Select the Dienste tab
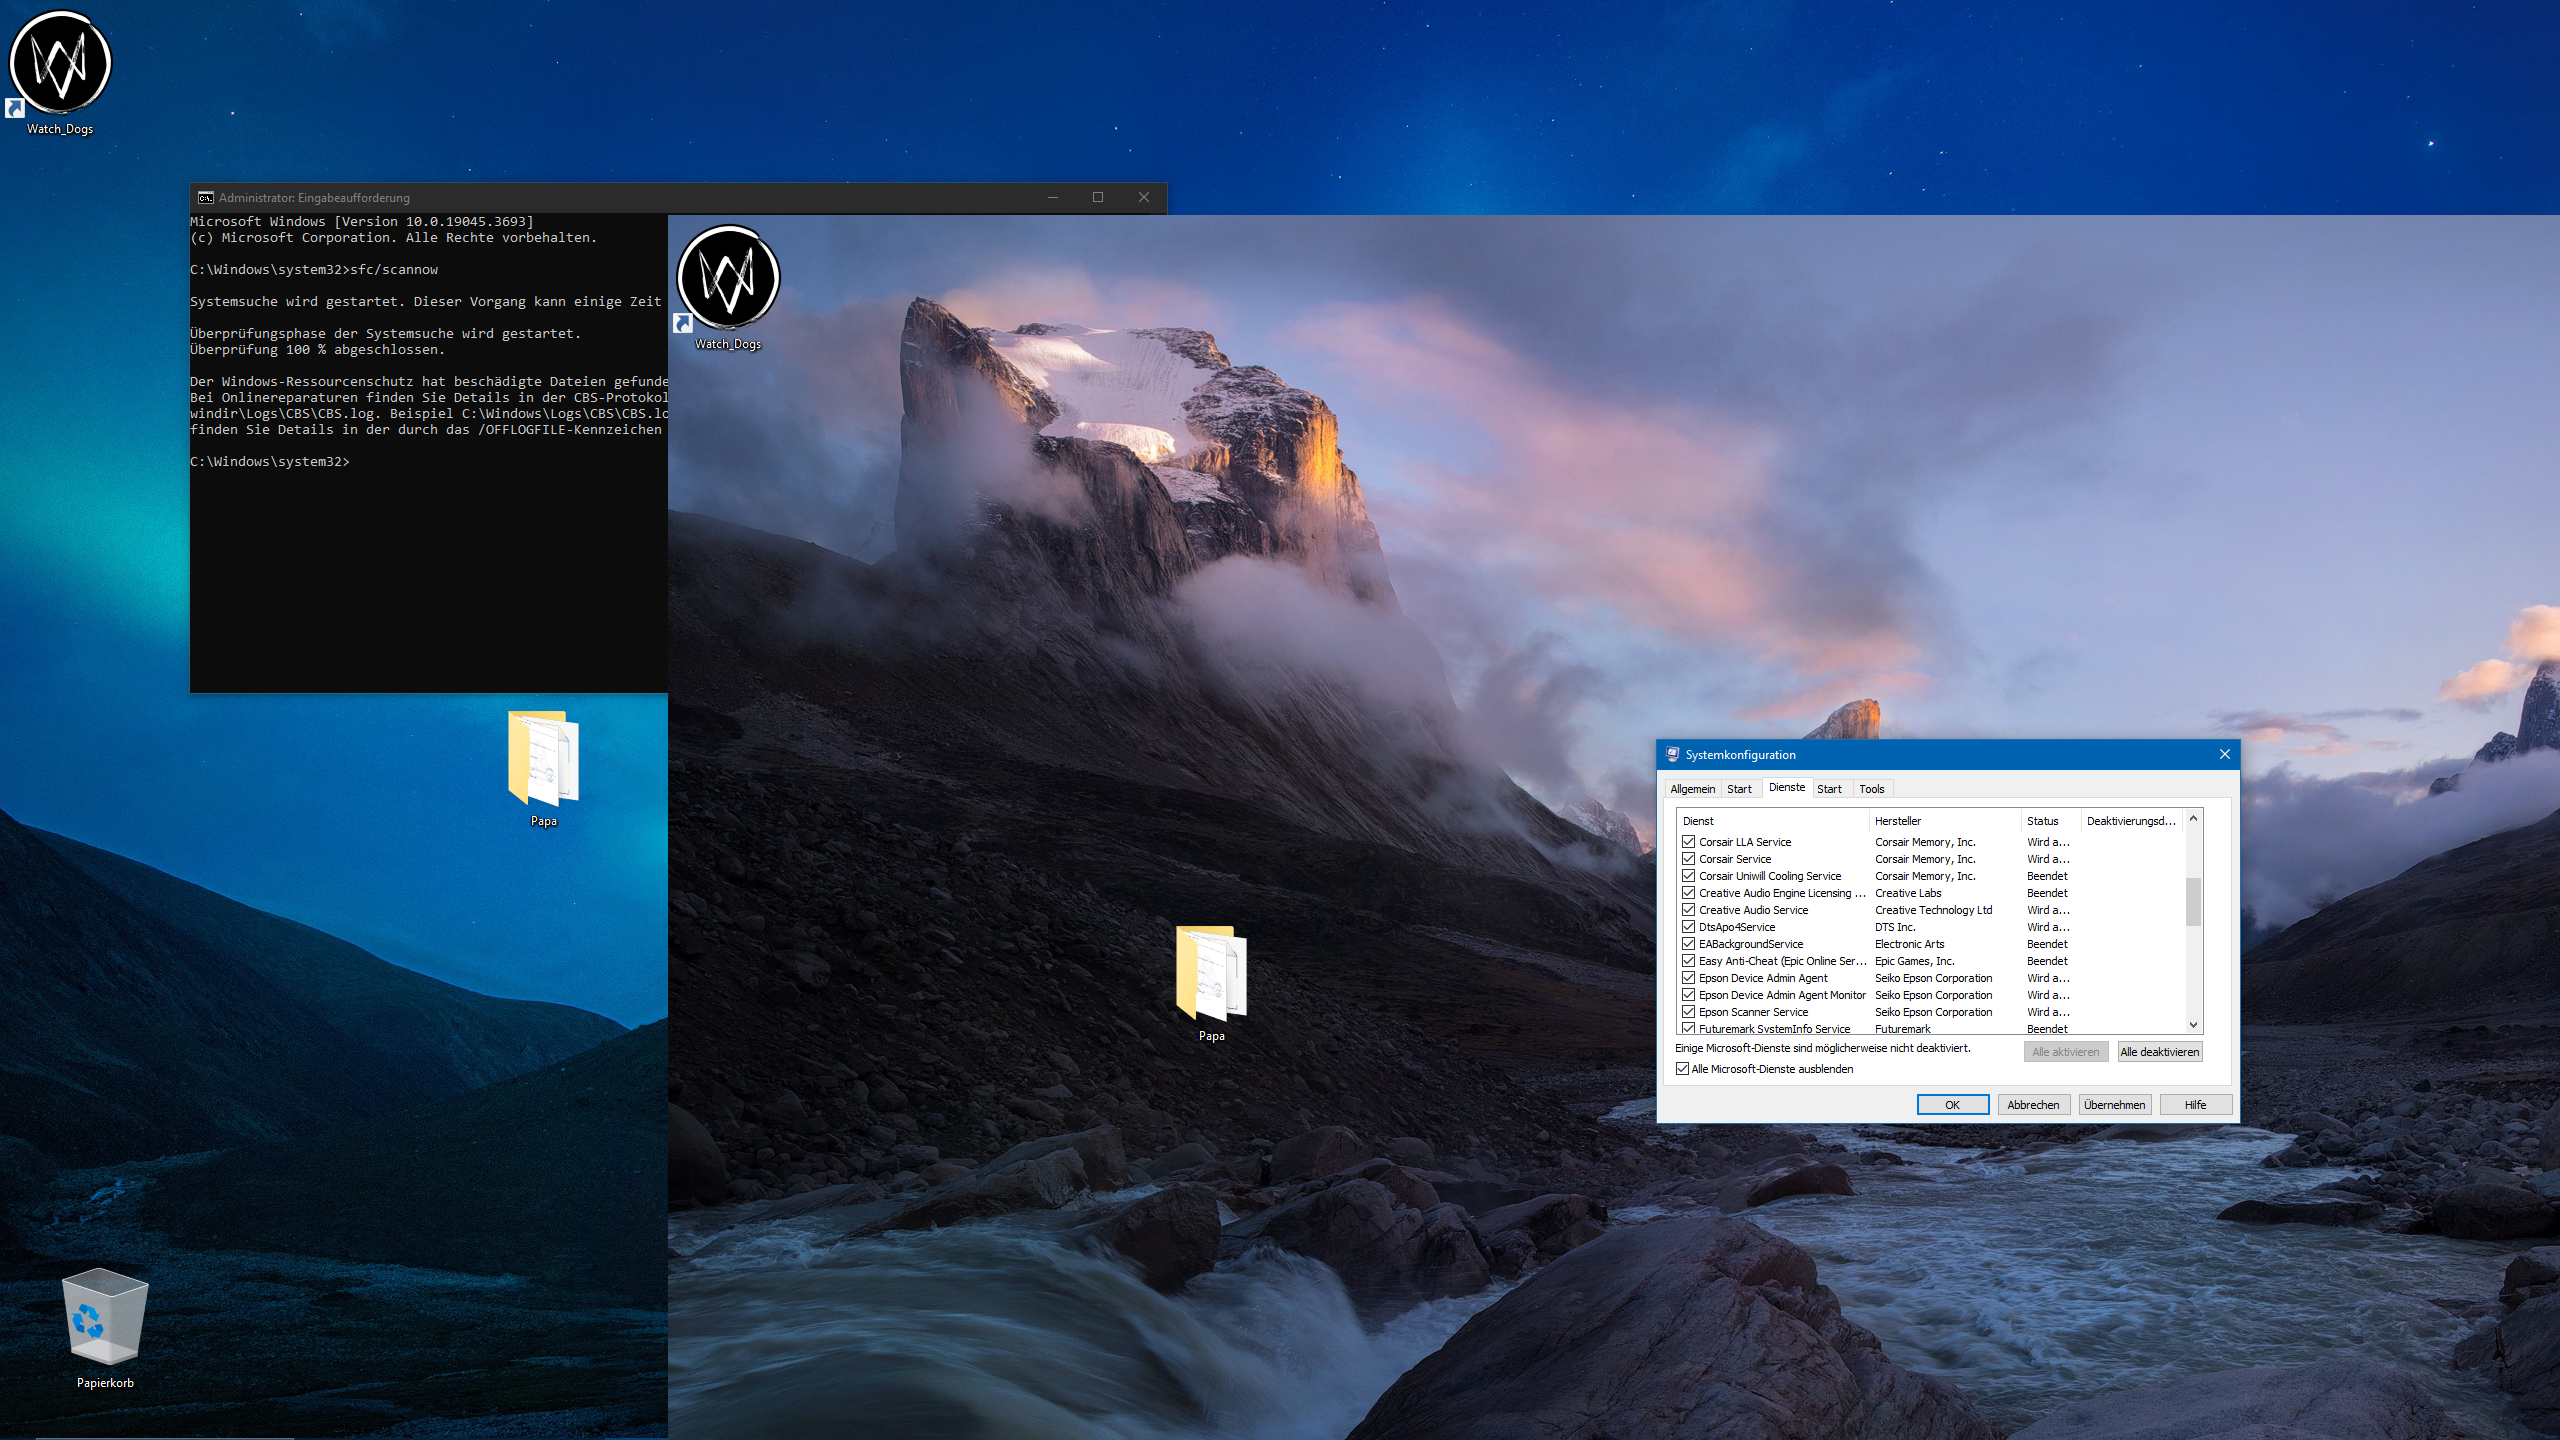The image size is (2560, 1440). pos(1789,787)
